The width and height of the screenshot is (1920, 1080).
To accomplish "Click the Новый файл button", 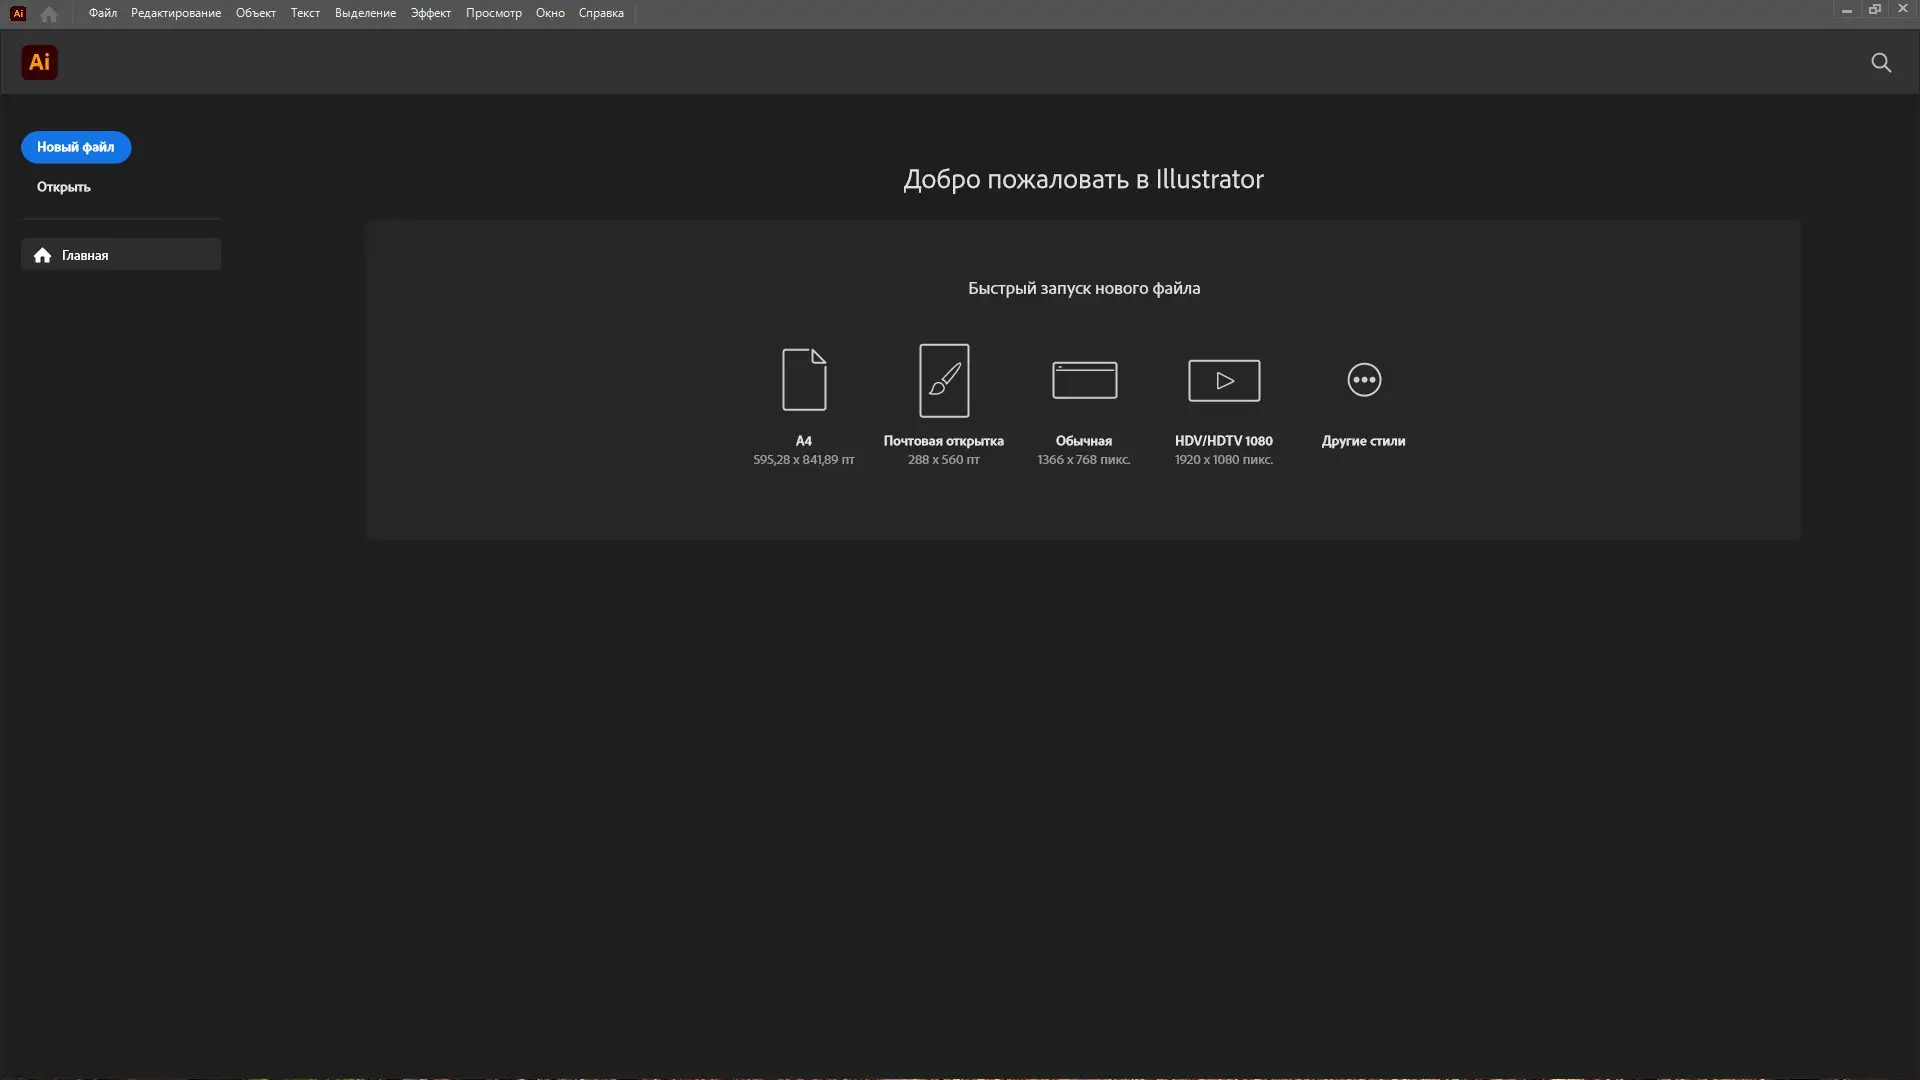I will (75, 147).
